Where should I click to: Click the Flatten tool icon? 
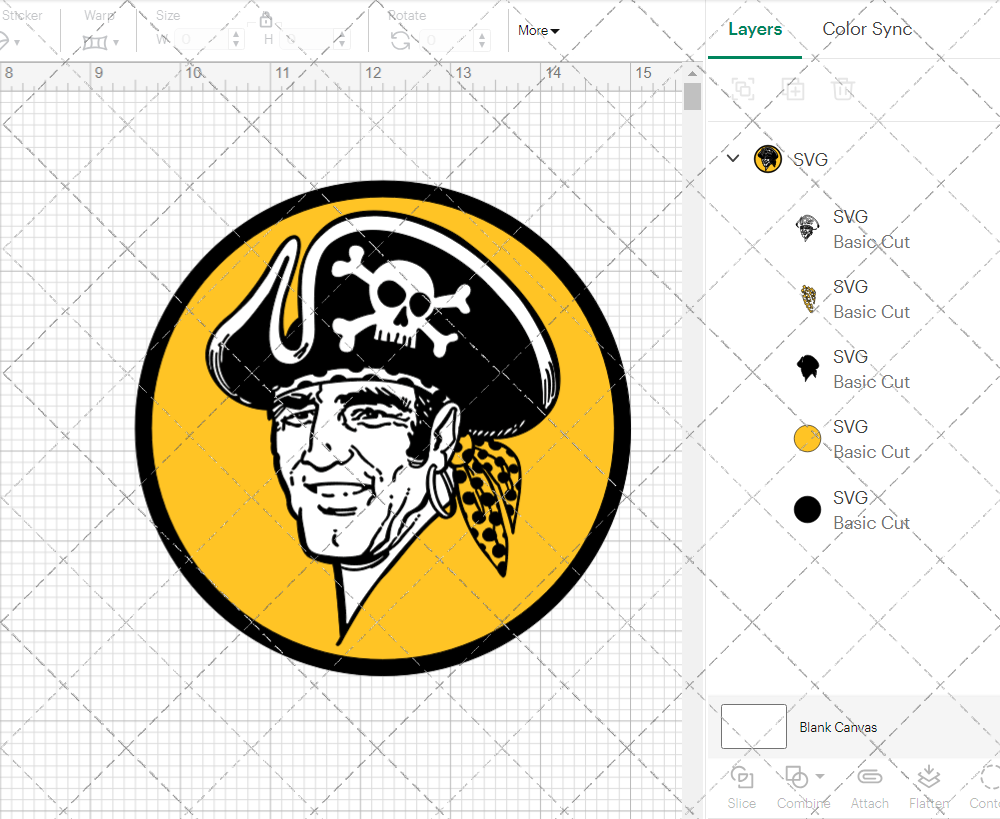pyautogui.click(x=929, y=777)
